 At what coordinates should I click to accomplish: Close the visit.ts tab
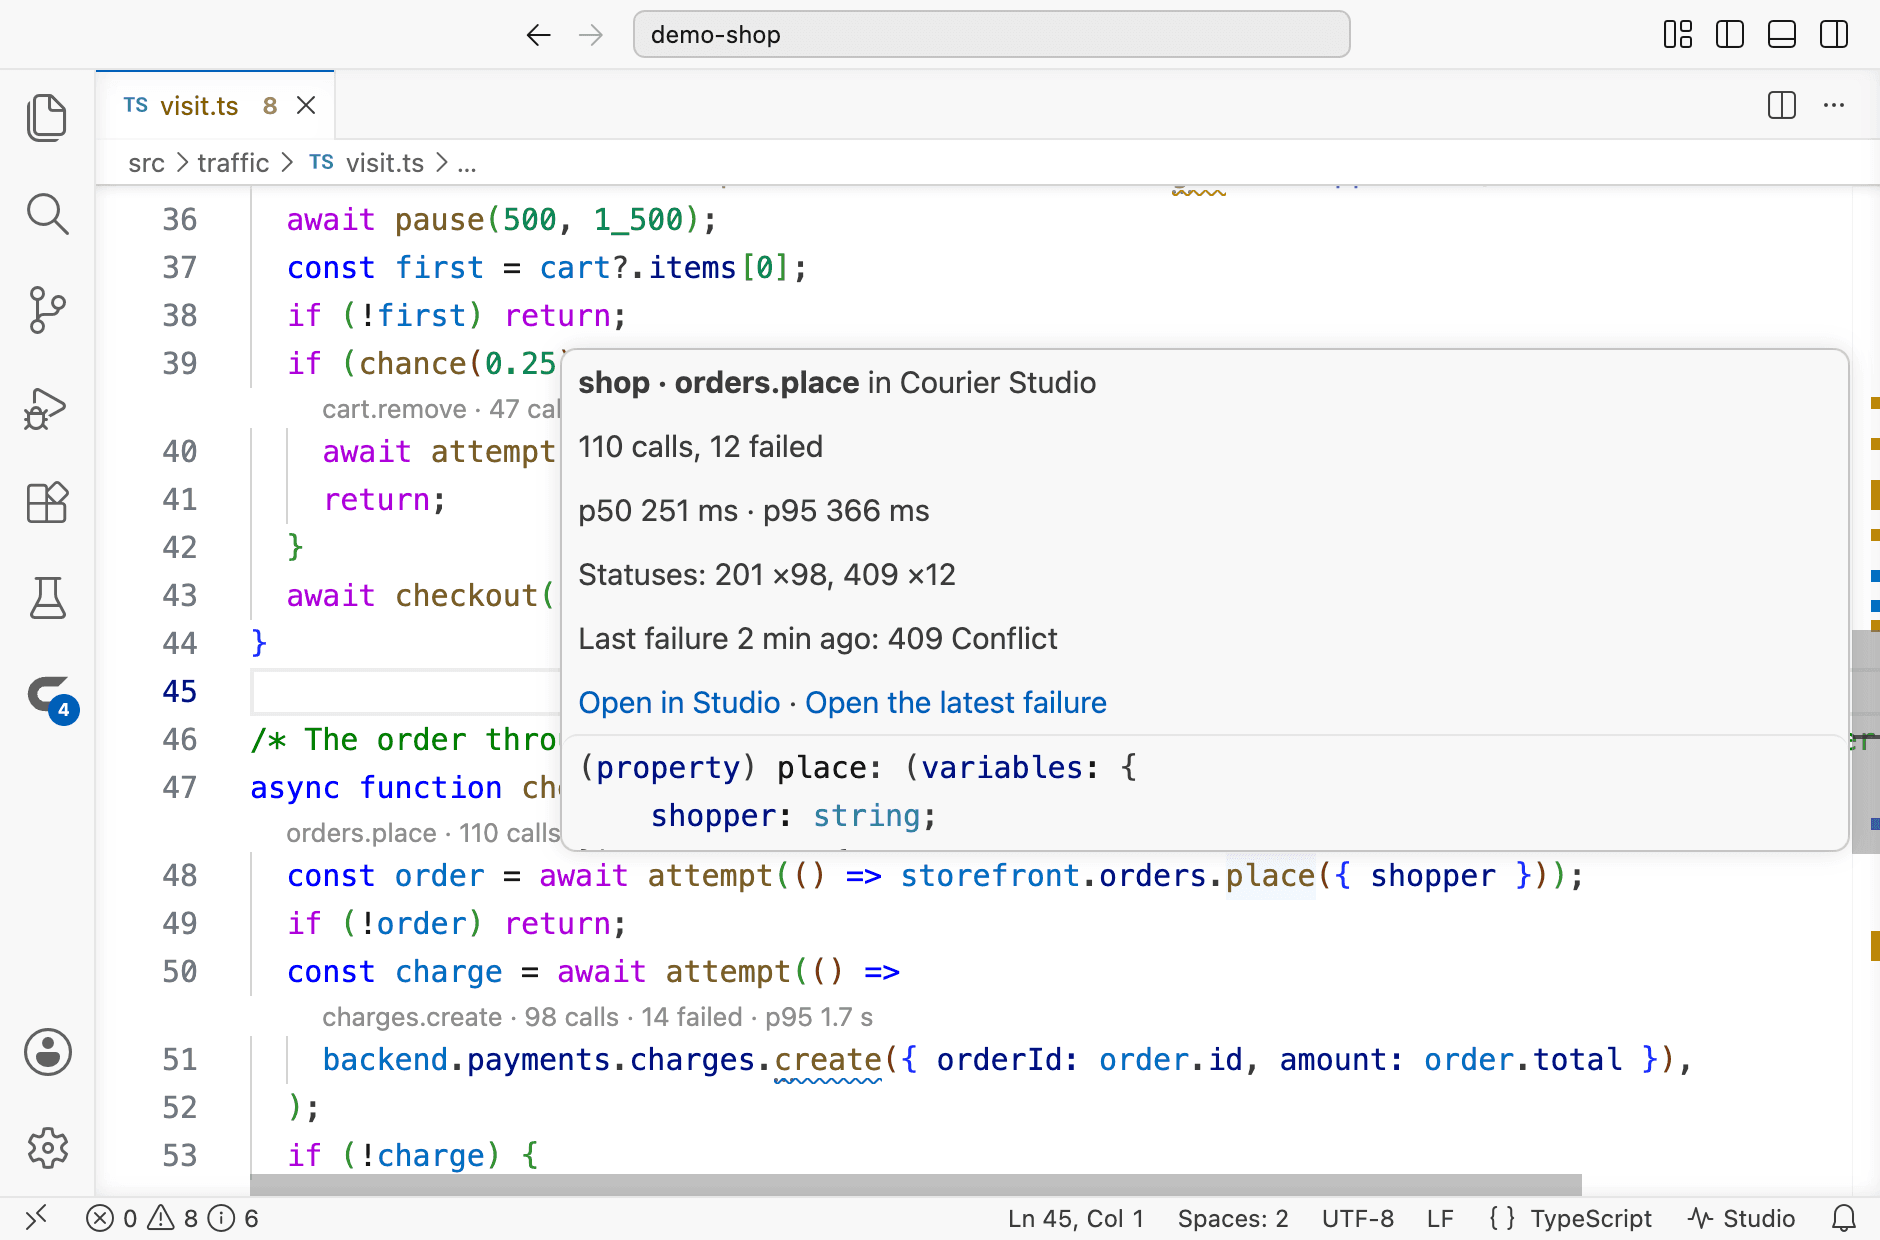[x=306, y=105]
